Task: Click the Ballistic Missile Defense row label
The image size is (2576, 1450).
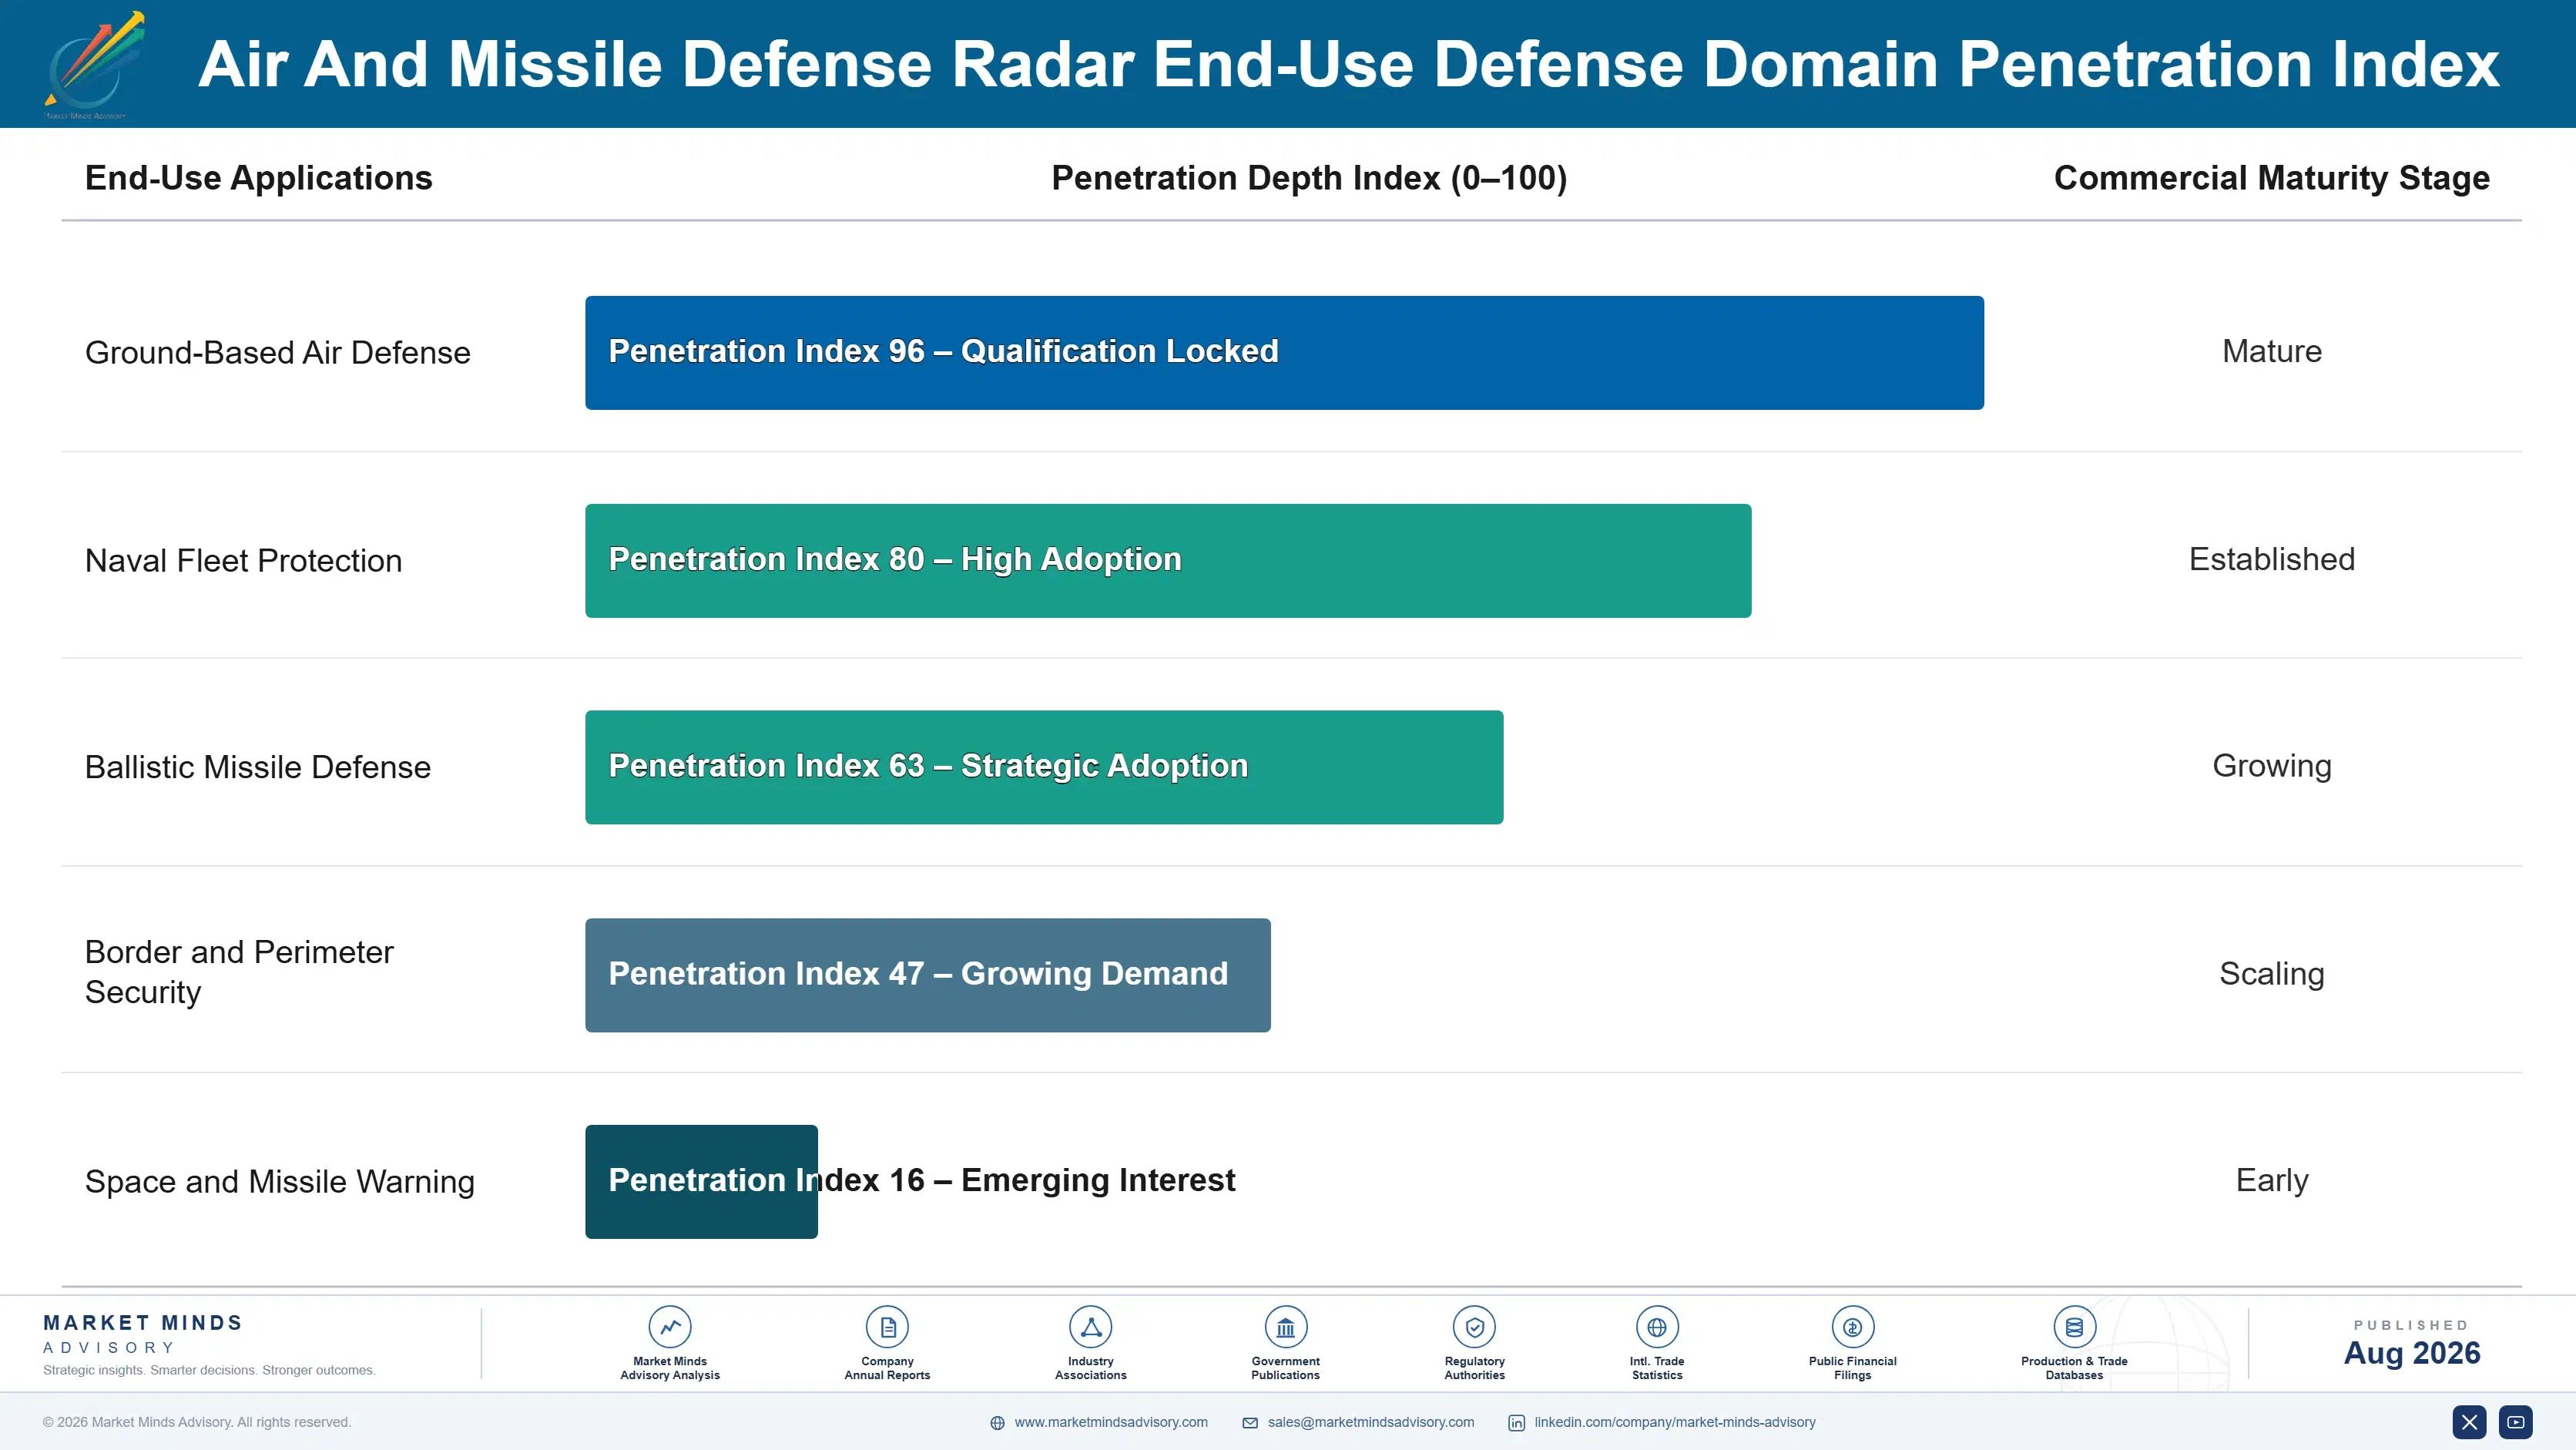Action: (257, 767)
